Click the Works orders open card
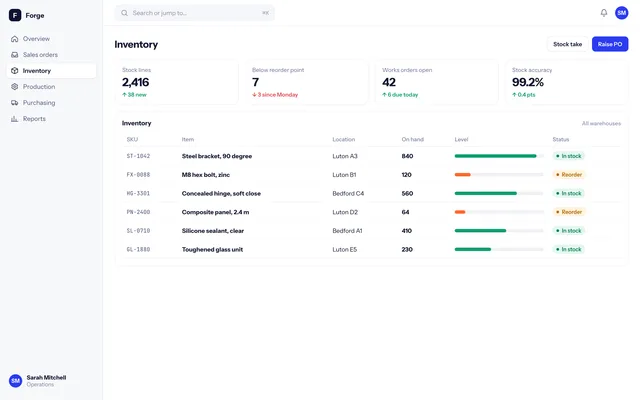This screenshot has width=640, height=400. coord(437,82)
